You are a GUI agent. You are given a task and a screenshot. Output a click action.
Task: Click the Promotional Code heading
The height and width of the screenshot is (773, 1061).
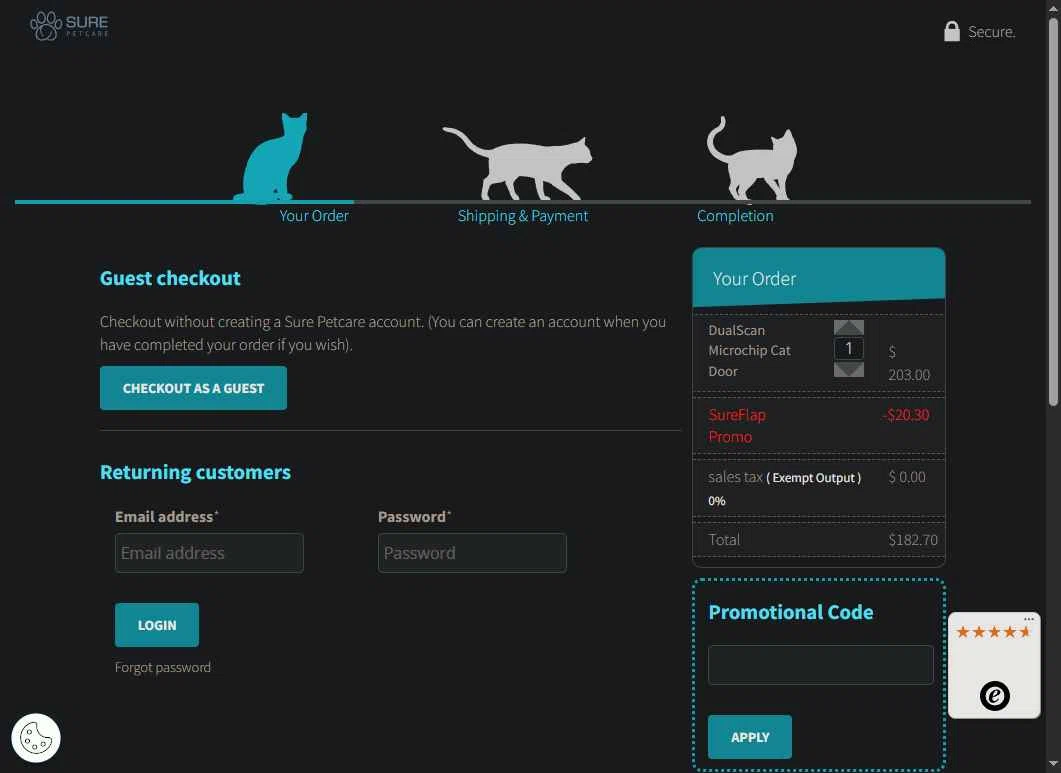click(x=790, y=612)
